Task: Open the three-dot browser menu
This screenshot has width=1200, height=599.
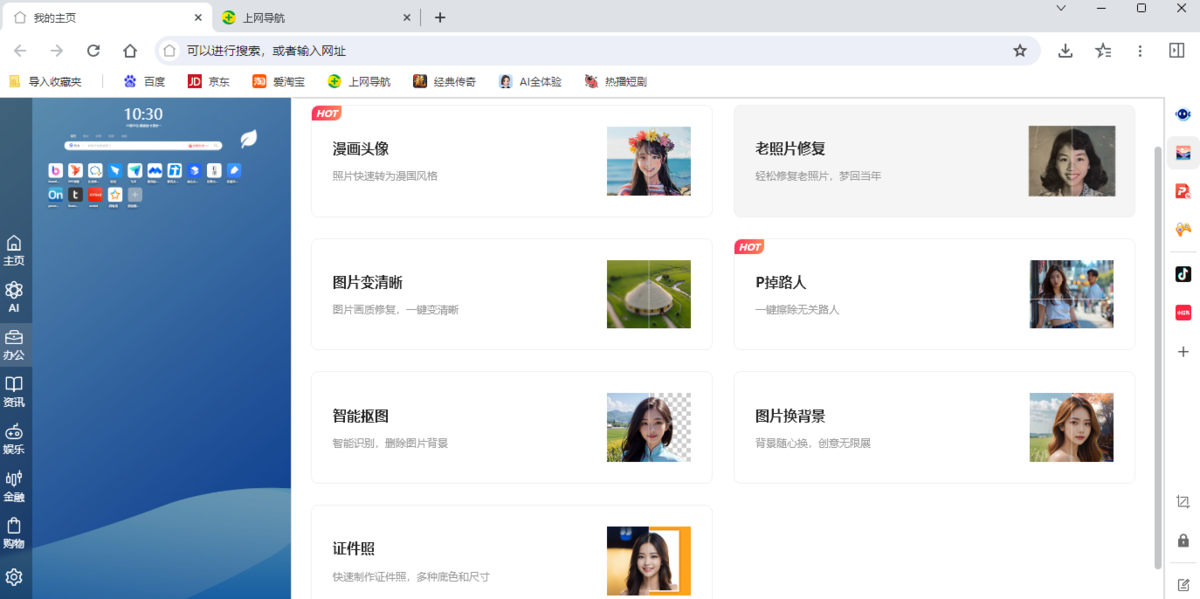Action: (1140, 51)
